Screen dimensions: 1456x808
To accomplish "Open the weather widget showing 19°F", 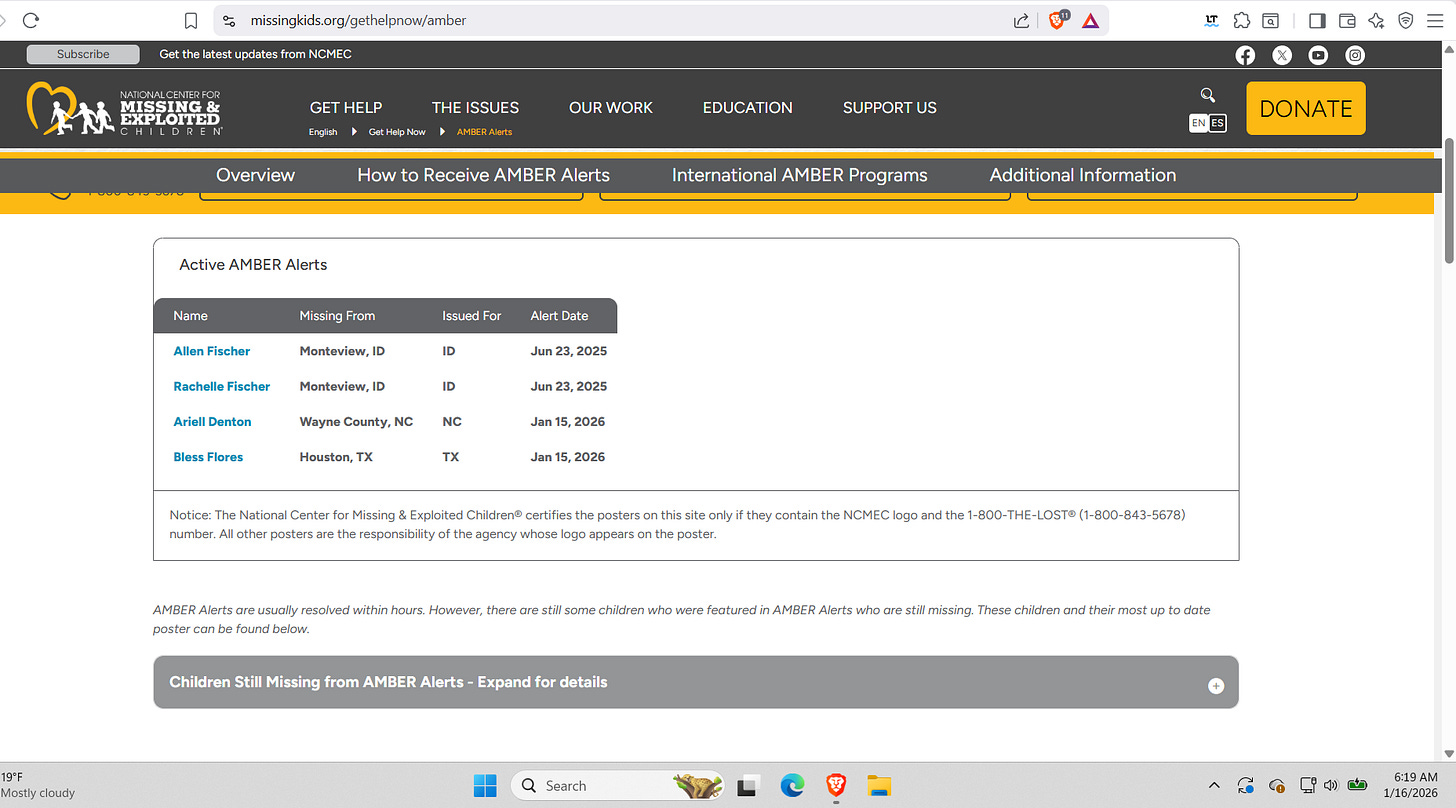I will (38, 785).
